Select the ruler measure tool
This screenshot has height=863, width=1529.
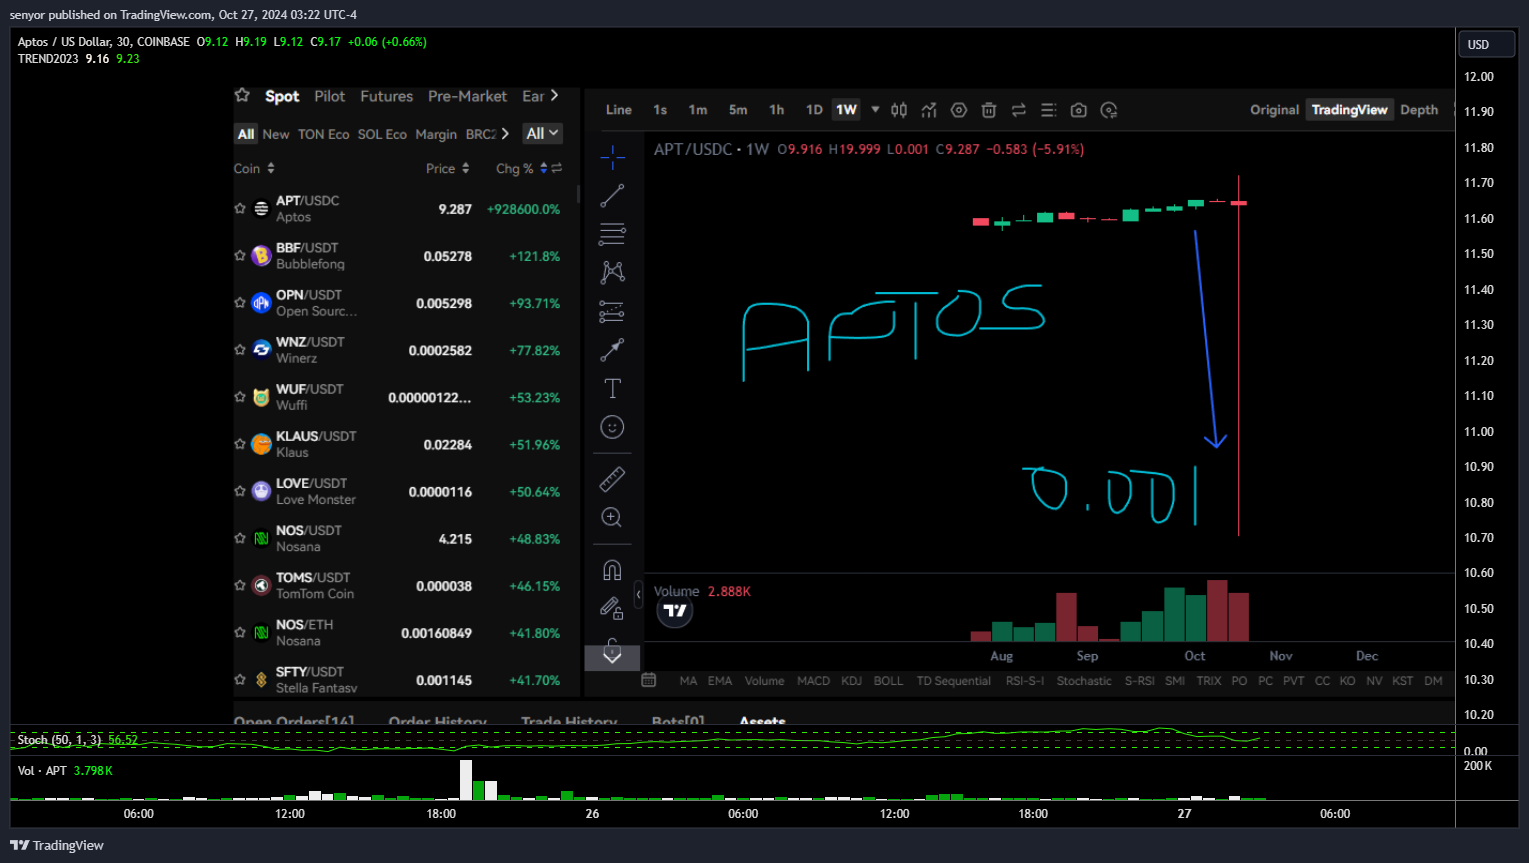[612, 479]
